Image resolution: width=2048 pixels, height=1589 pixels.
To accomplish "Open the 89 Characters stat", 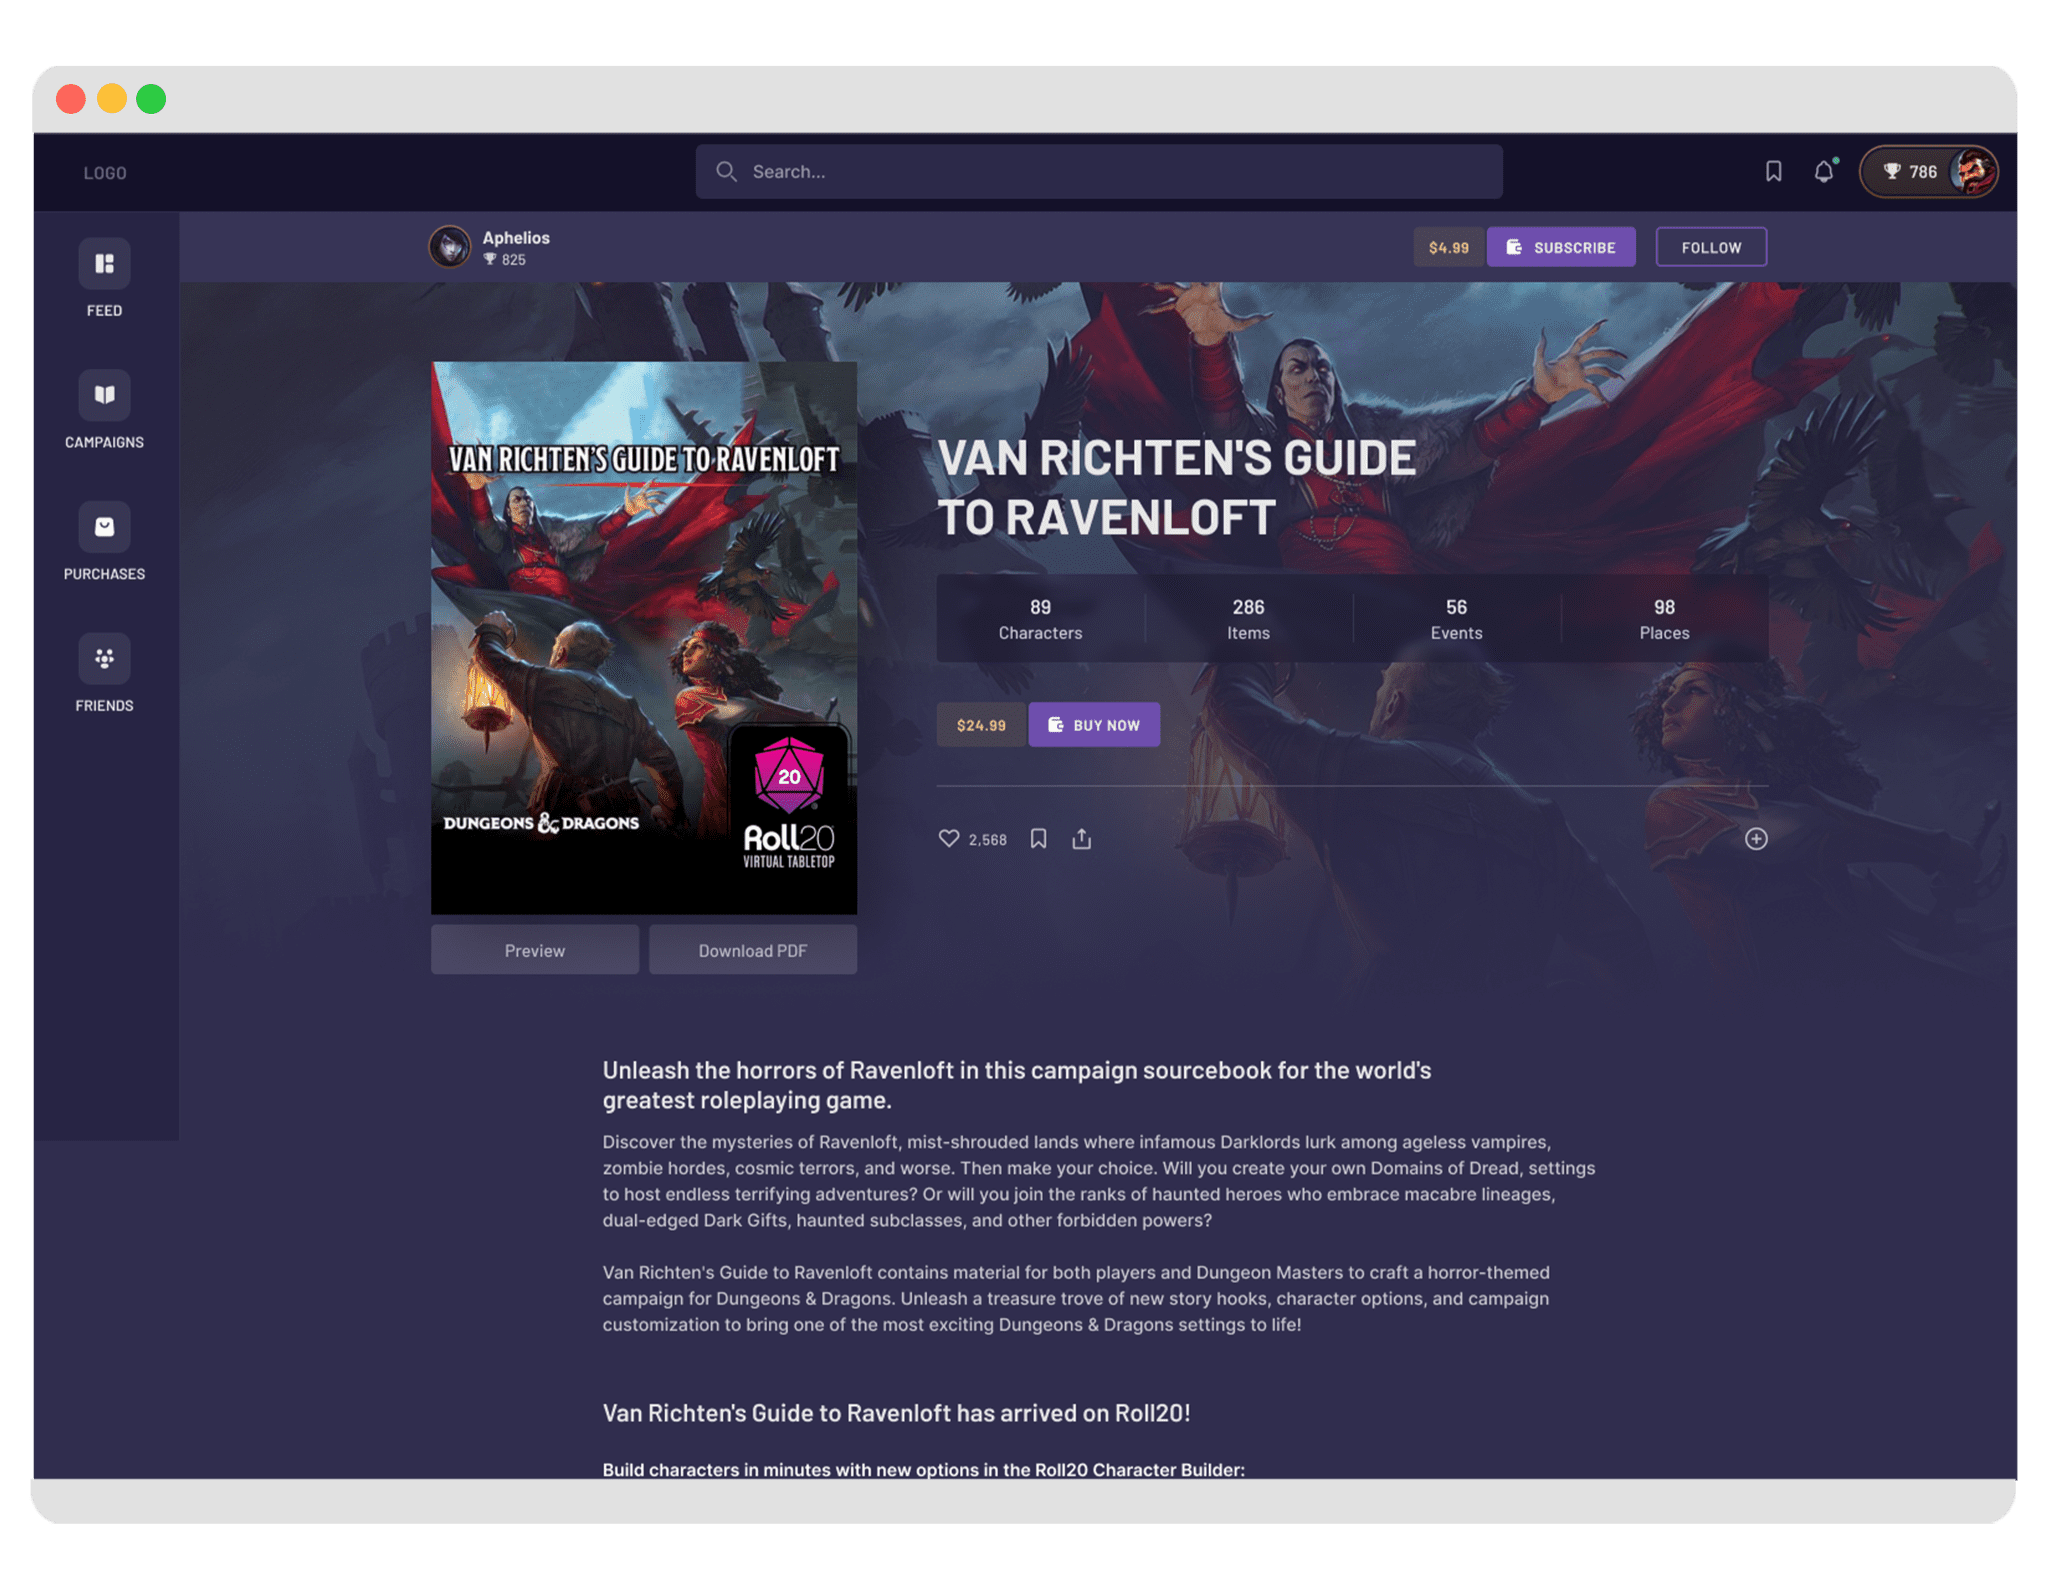I will click(1040, 619).
